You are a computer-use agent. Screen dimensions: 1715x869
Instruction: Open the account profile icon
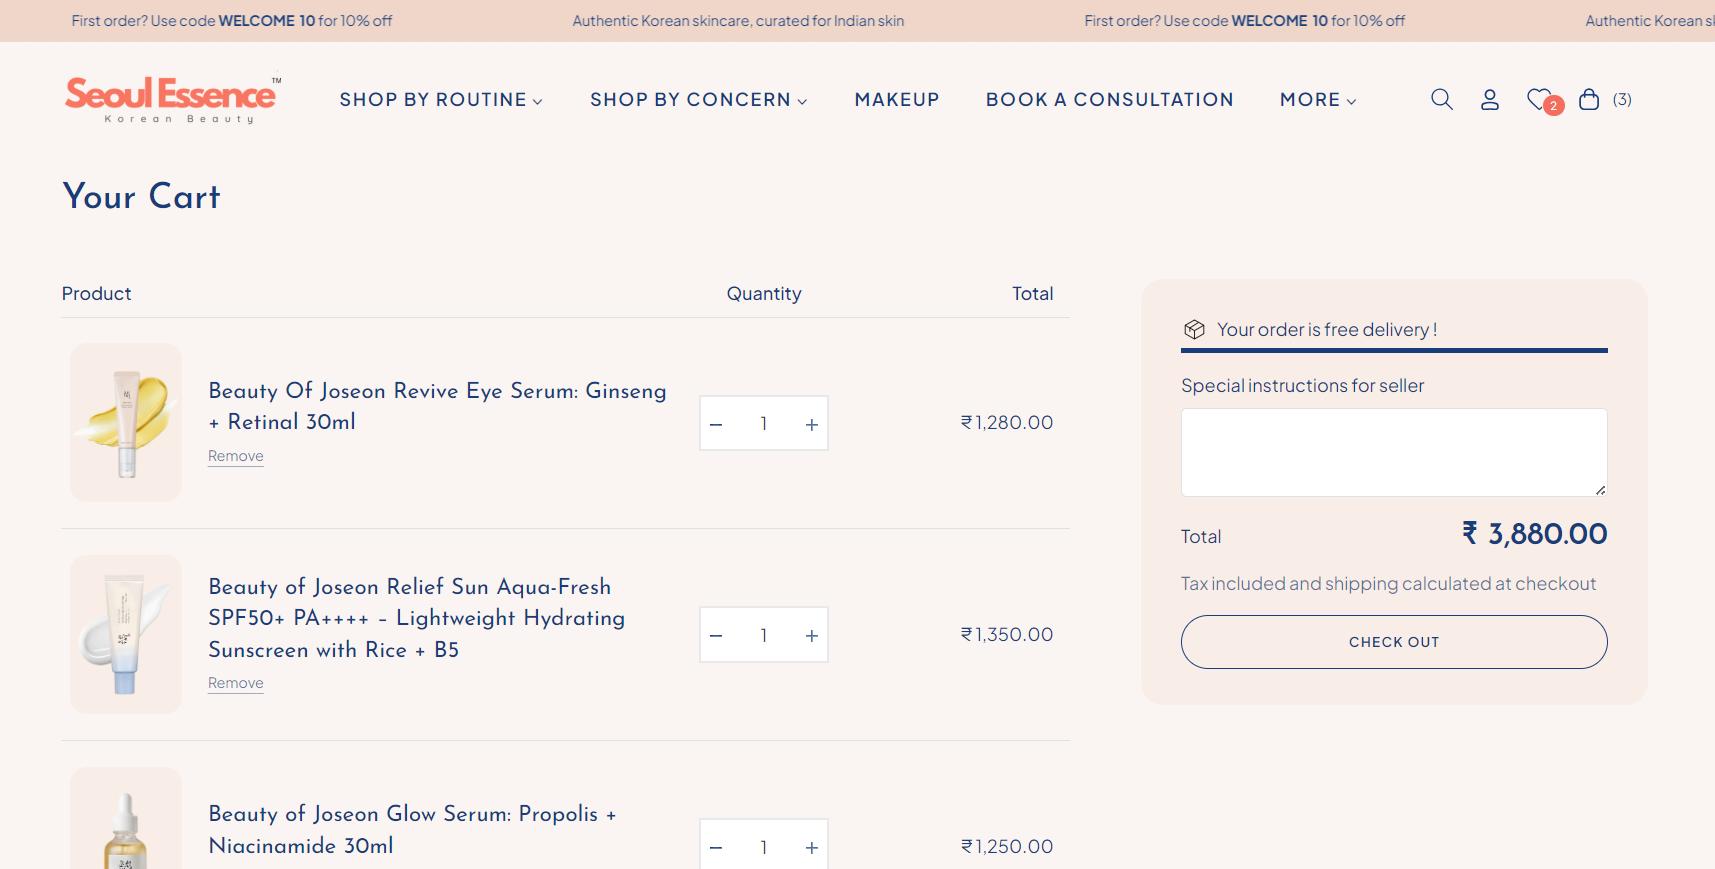(x=1490, y=99)
